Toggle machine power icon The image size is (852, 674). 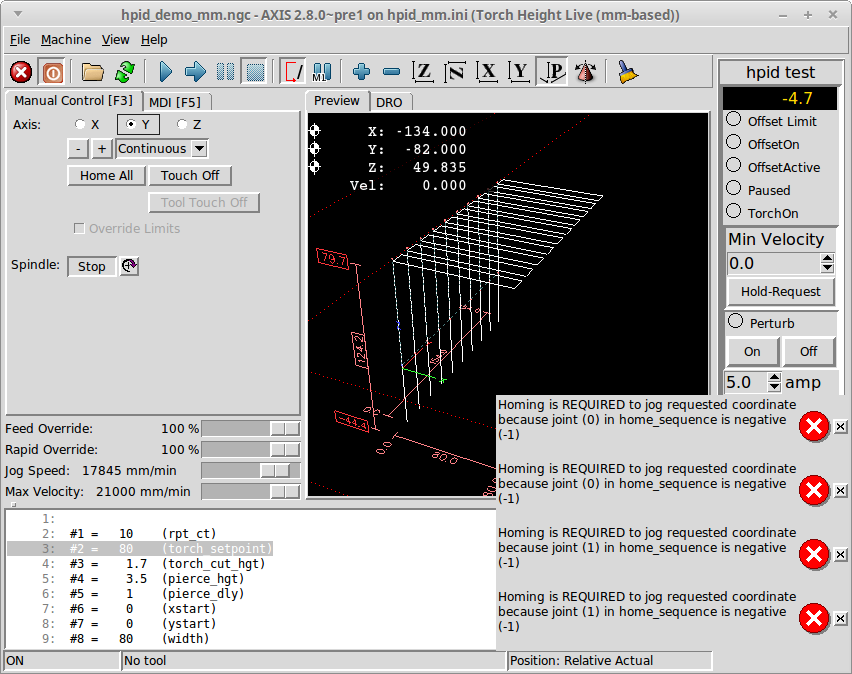[x=51, y=72]
